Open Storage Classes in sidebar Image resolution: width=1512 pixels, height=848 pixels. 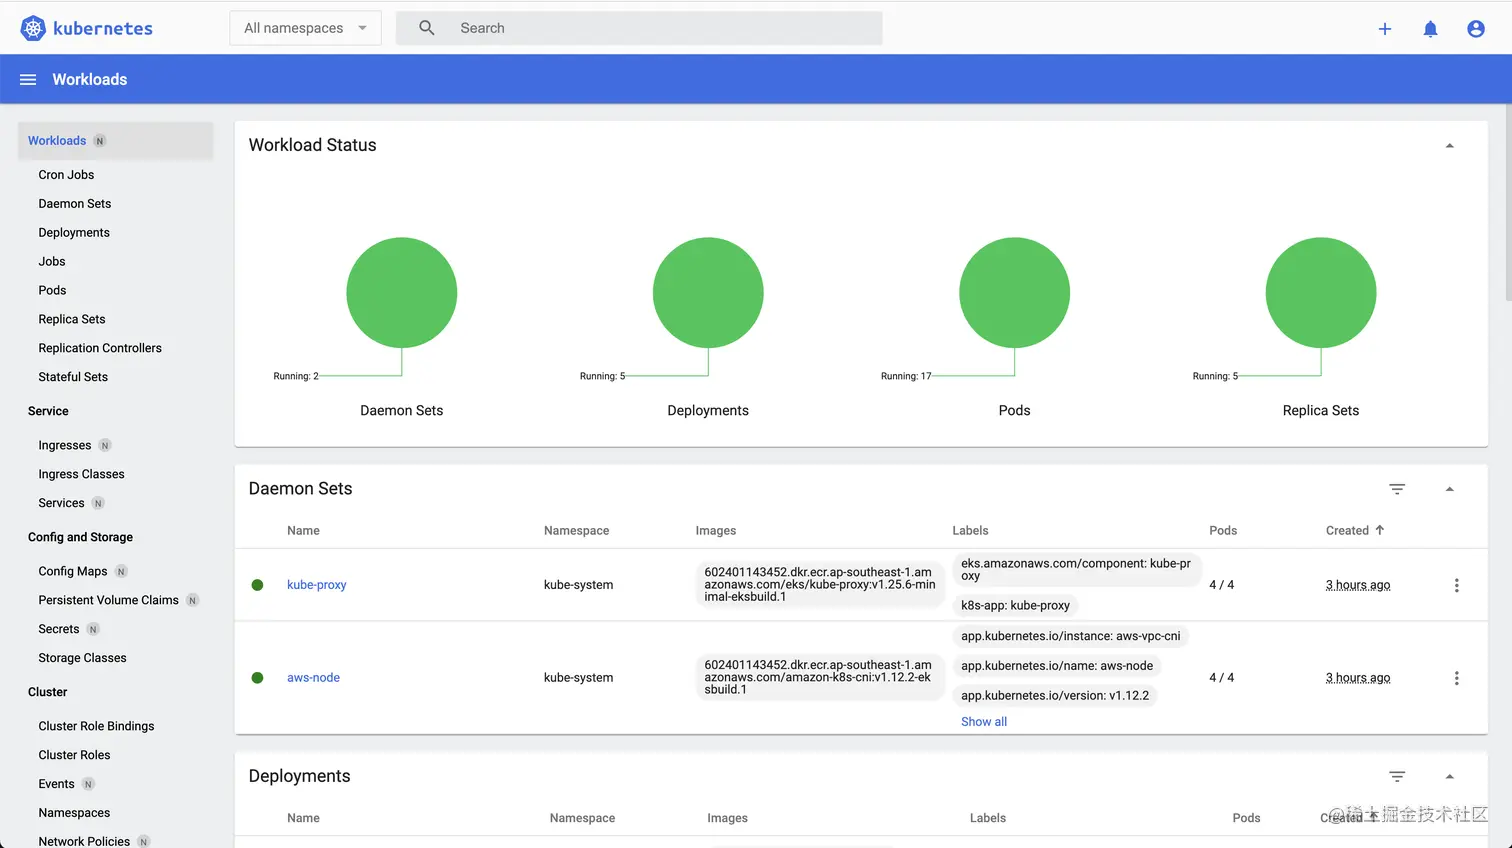point(82,659)
